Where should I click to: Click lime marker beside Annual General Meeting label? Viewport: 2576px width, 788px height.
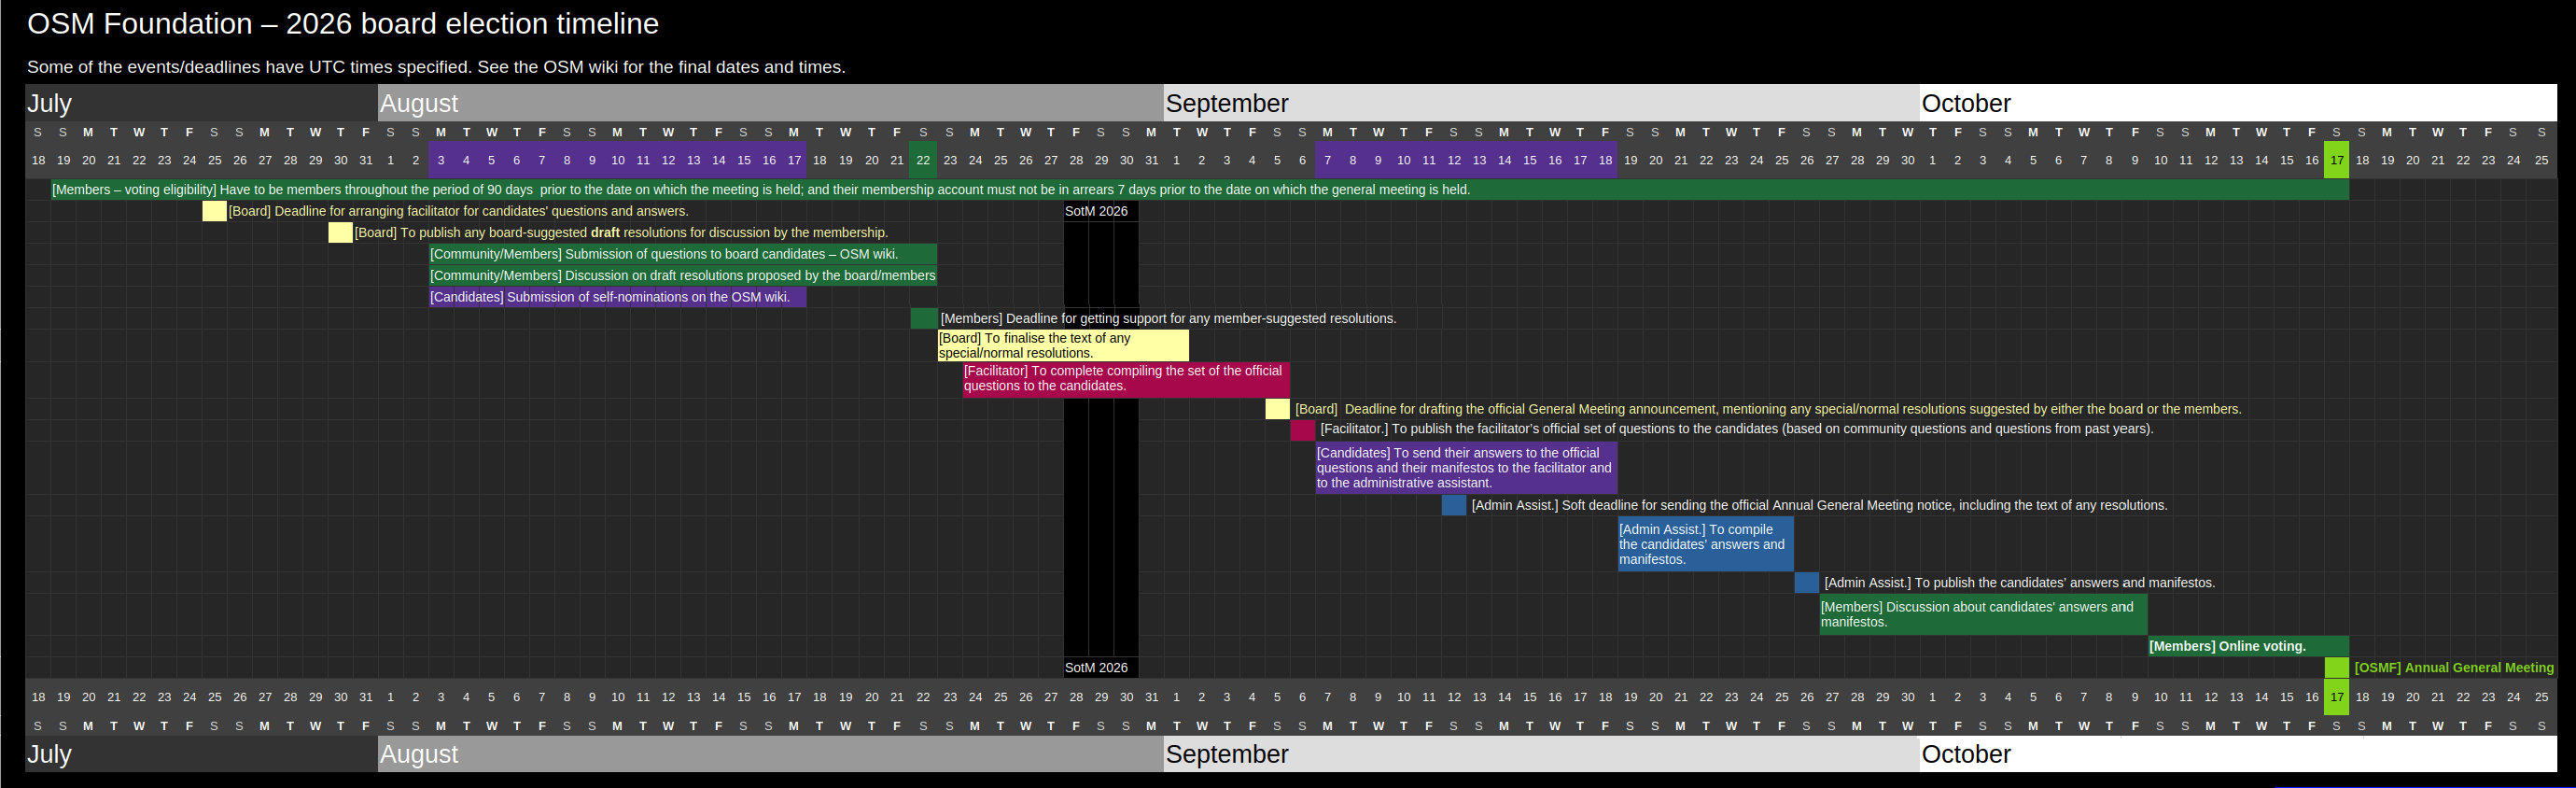tap(2337, 668)
